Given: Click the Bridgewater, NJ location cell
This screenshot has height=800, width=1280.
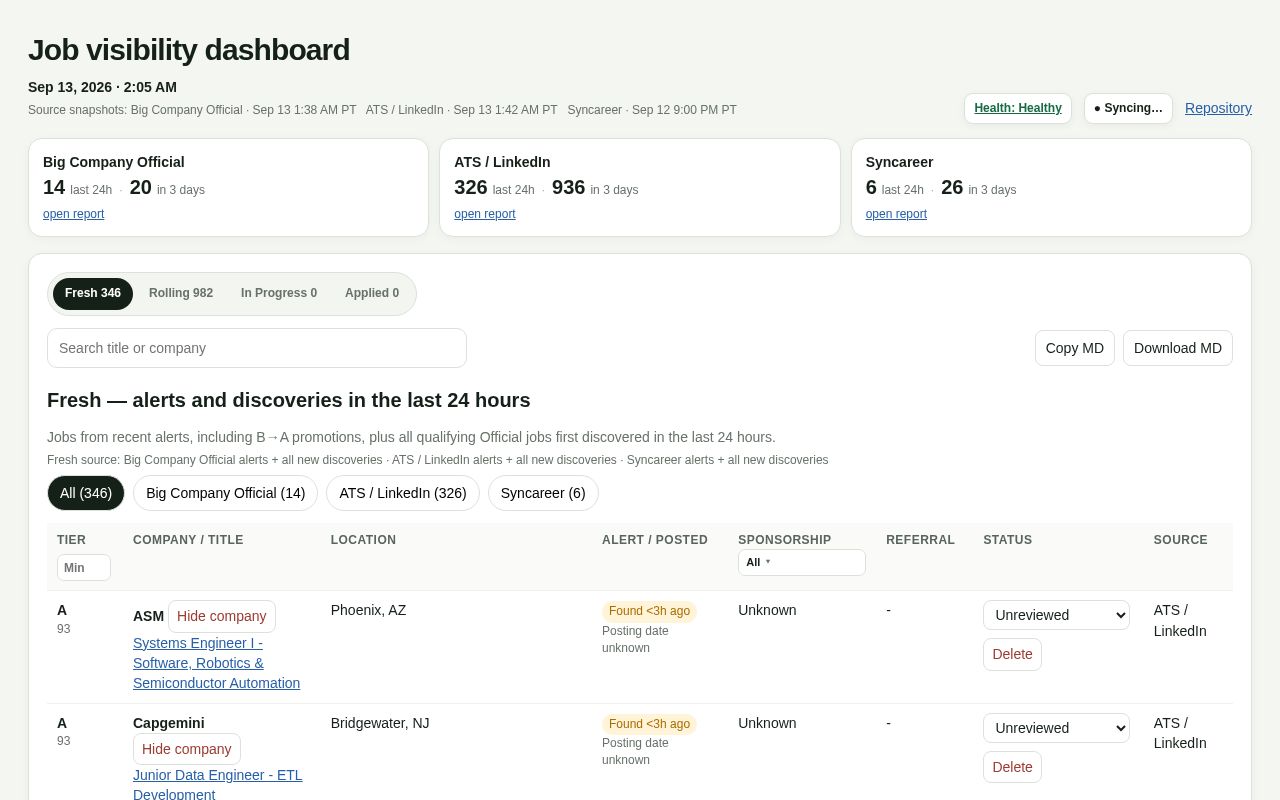Looking at the screenshot, I should [x=380, y=723].
